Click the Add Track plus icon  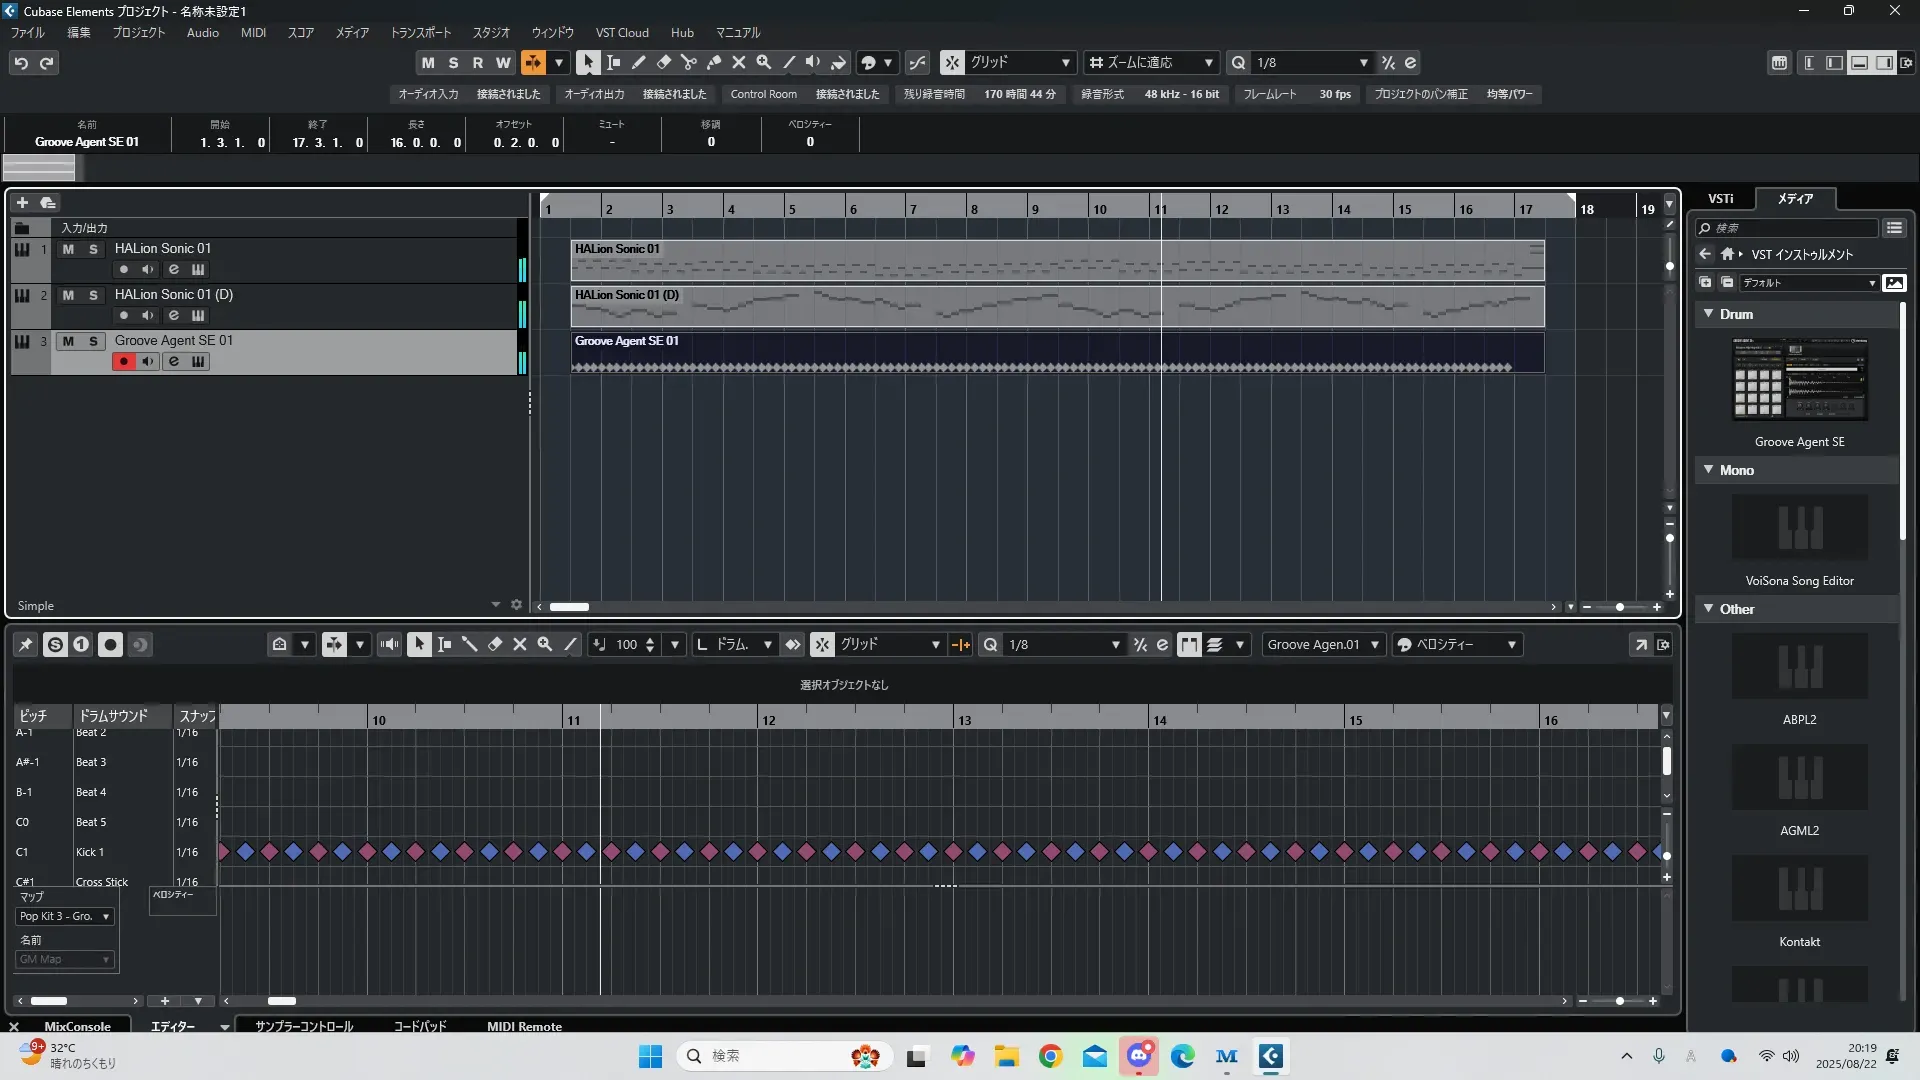pyautogui.click(x=22, y=202)
